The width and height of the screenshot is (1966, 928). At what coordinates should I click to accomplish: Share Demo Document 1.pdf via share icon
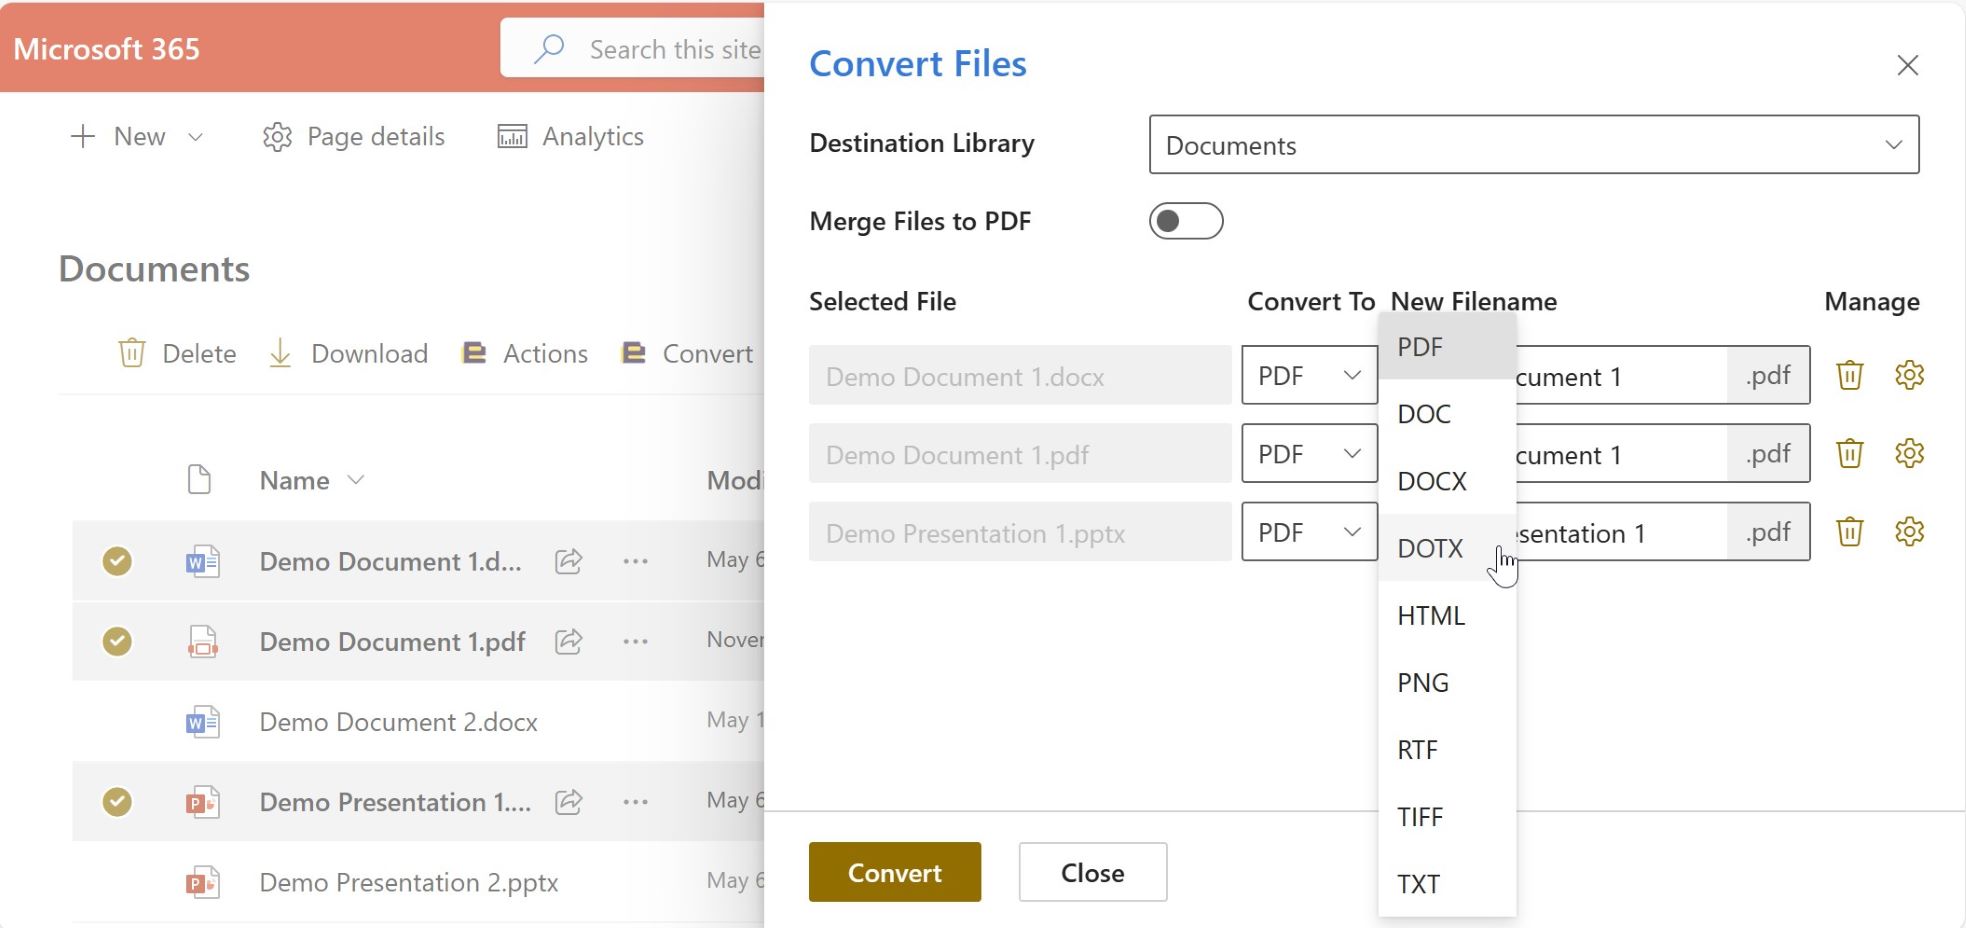click(x=569, y=642)
